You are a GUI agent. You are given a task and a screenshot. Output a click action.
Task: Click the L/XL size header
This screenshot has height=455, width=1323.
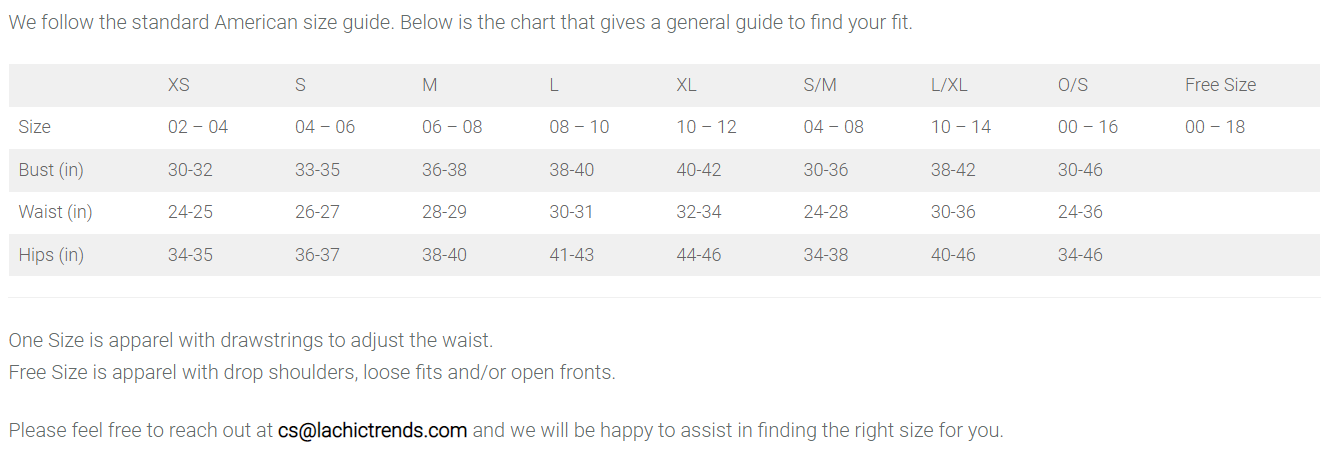click(x=949, y=85)
